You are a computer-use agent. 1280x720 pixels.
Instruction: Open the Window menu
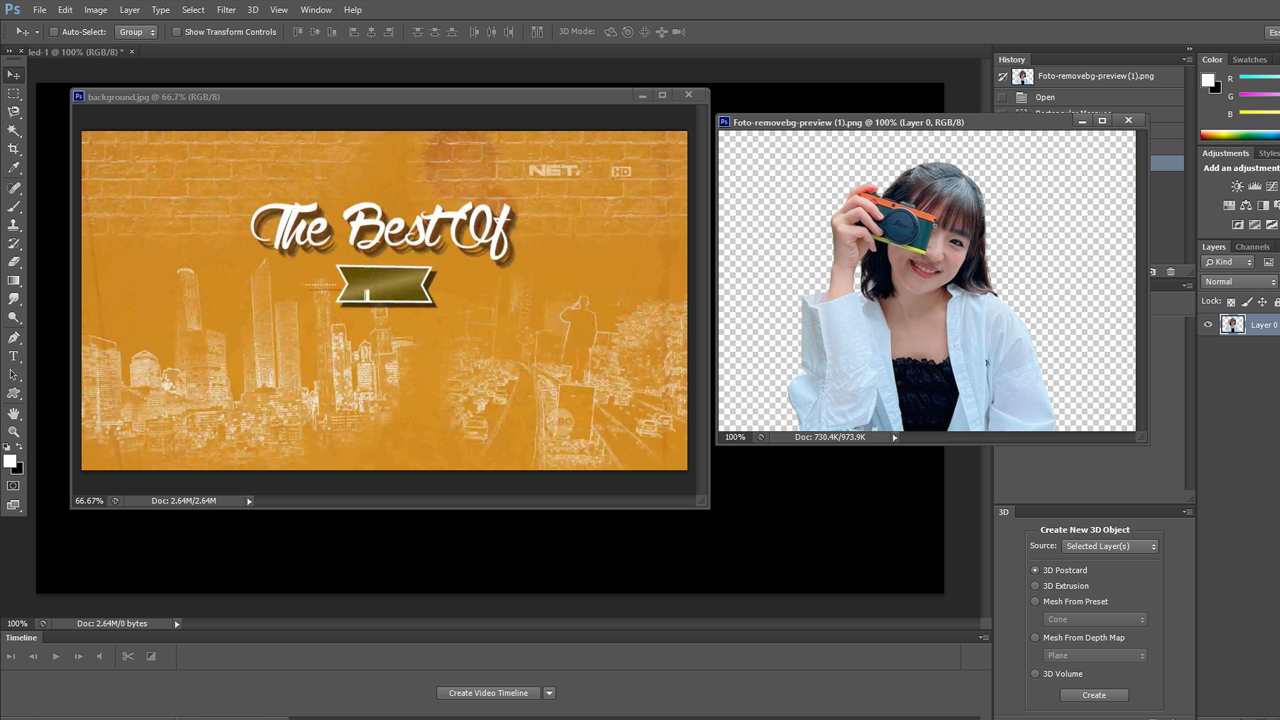(316, 10)
